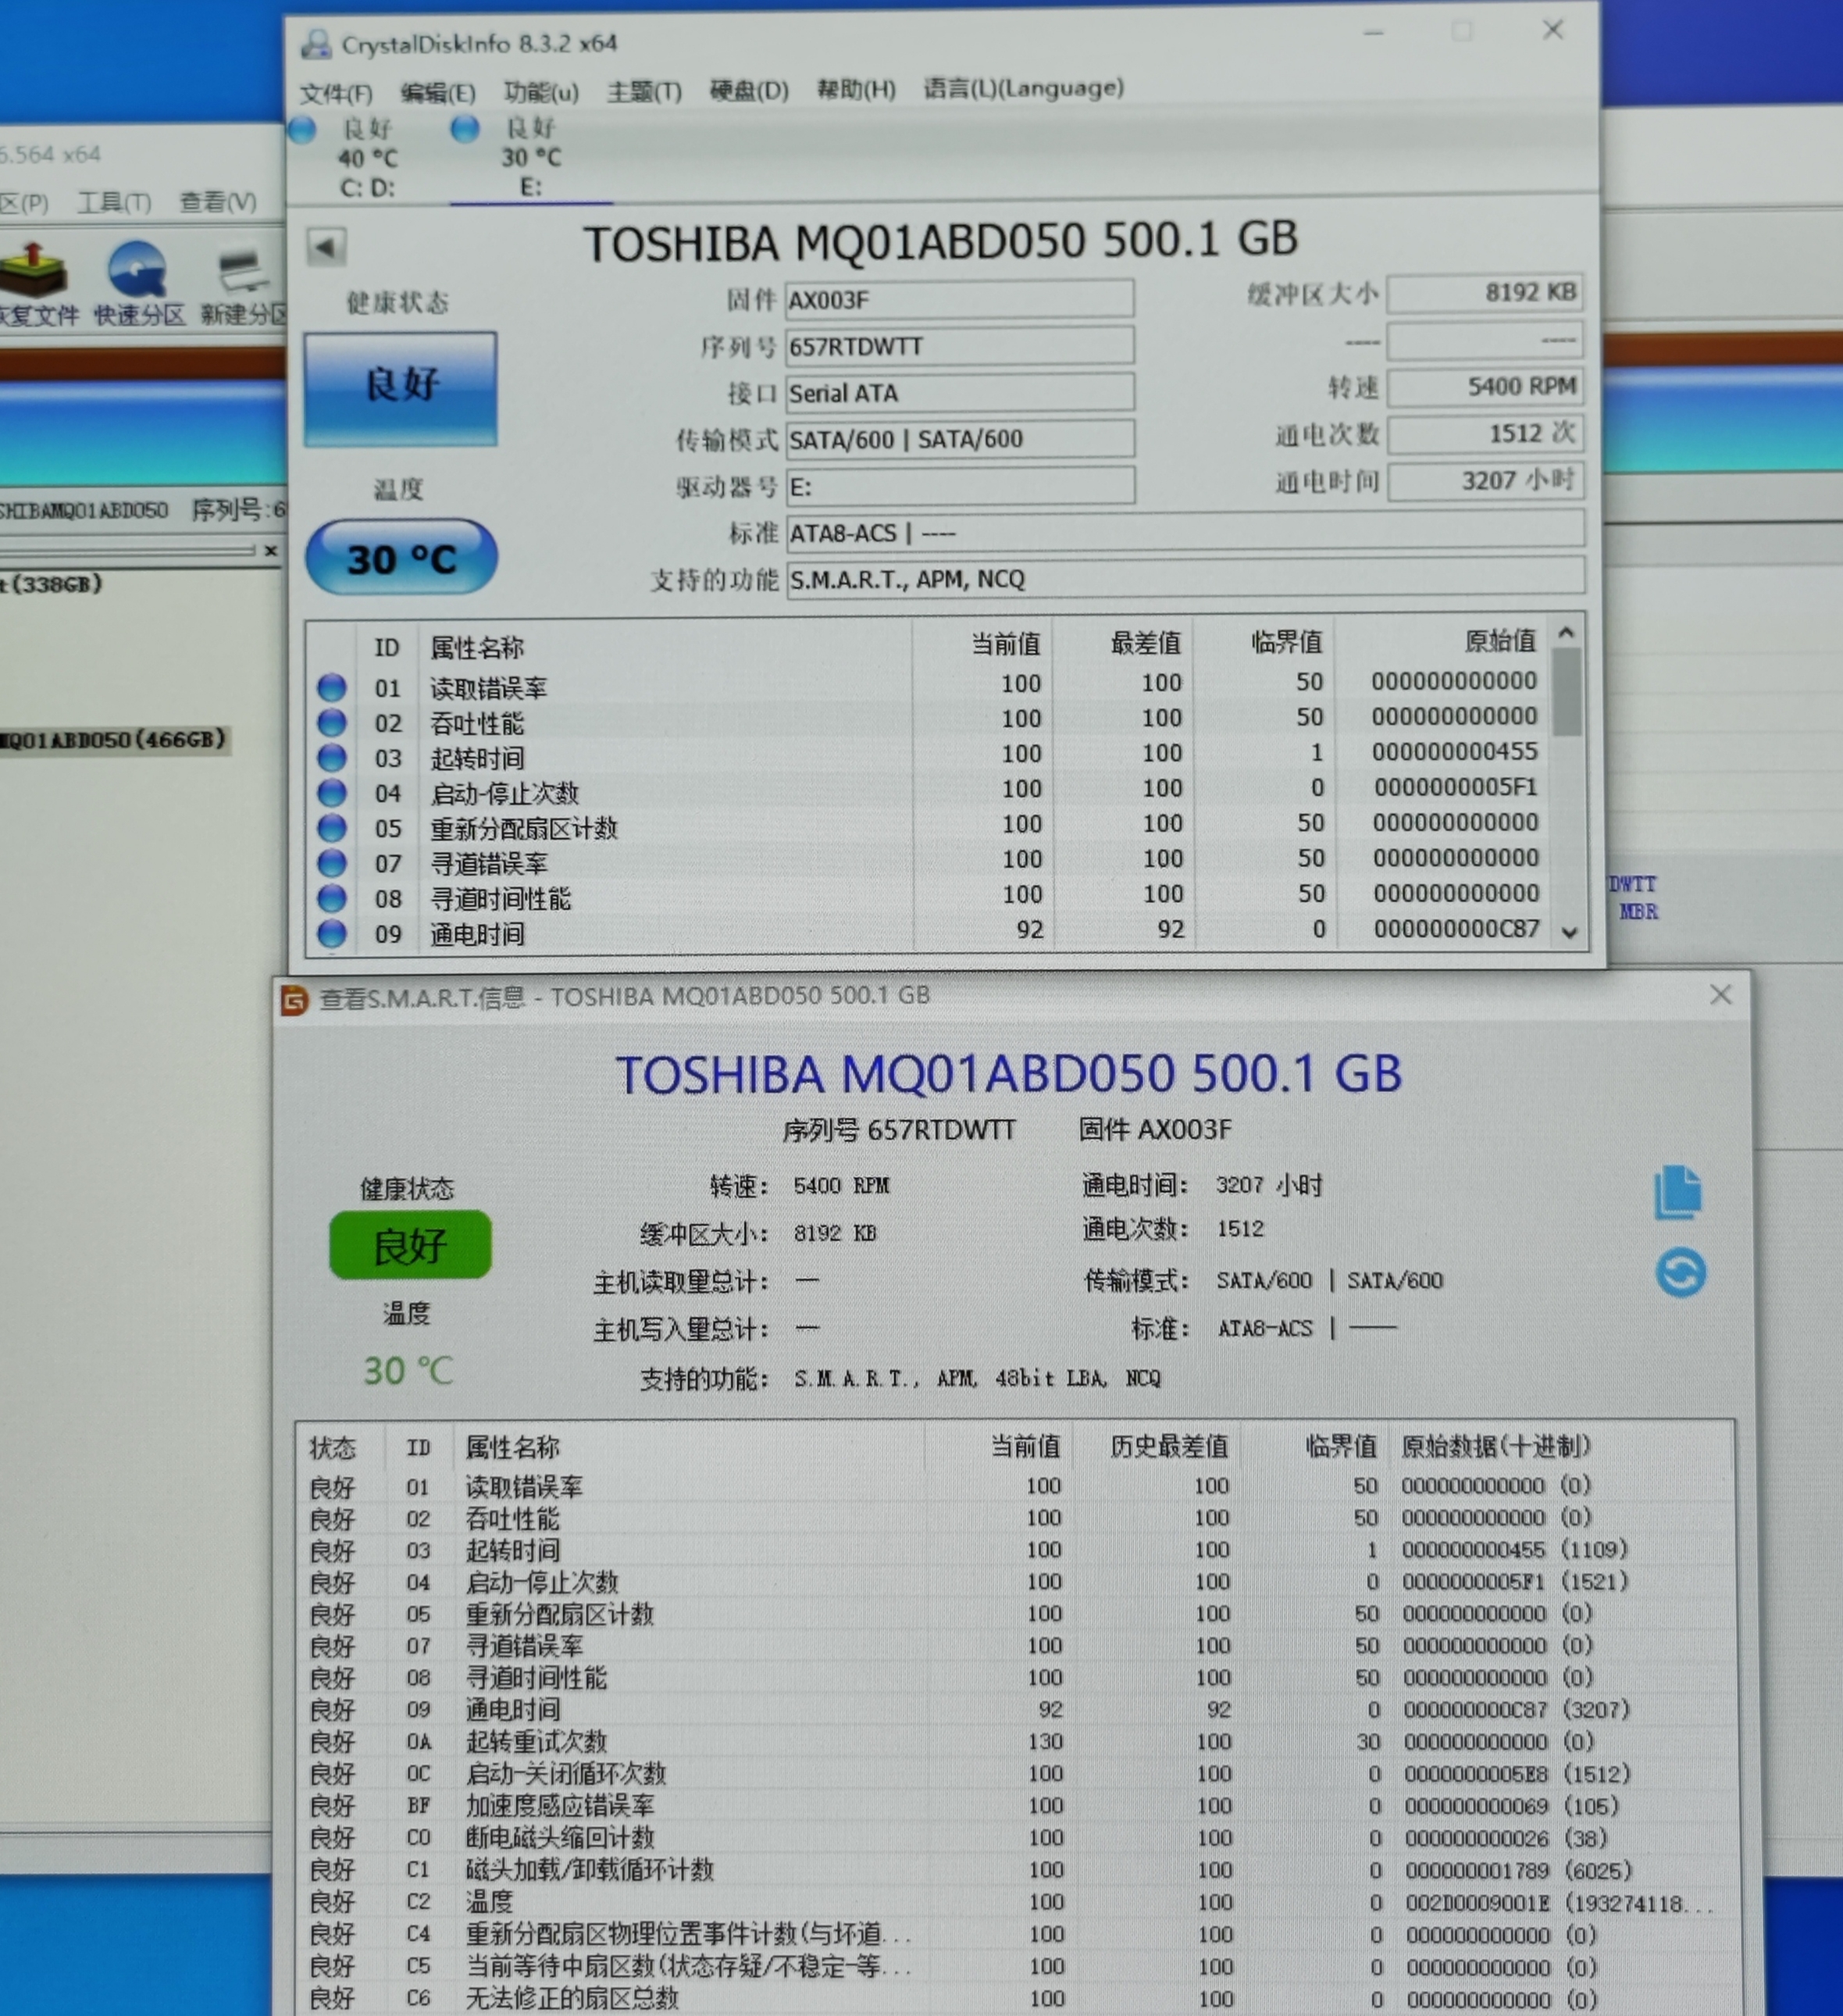Click the status dot for 05 重新分配扇区计数
This screenshot has height=2016, width=1843.
(x=332, y=827)
